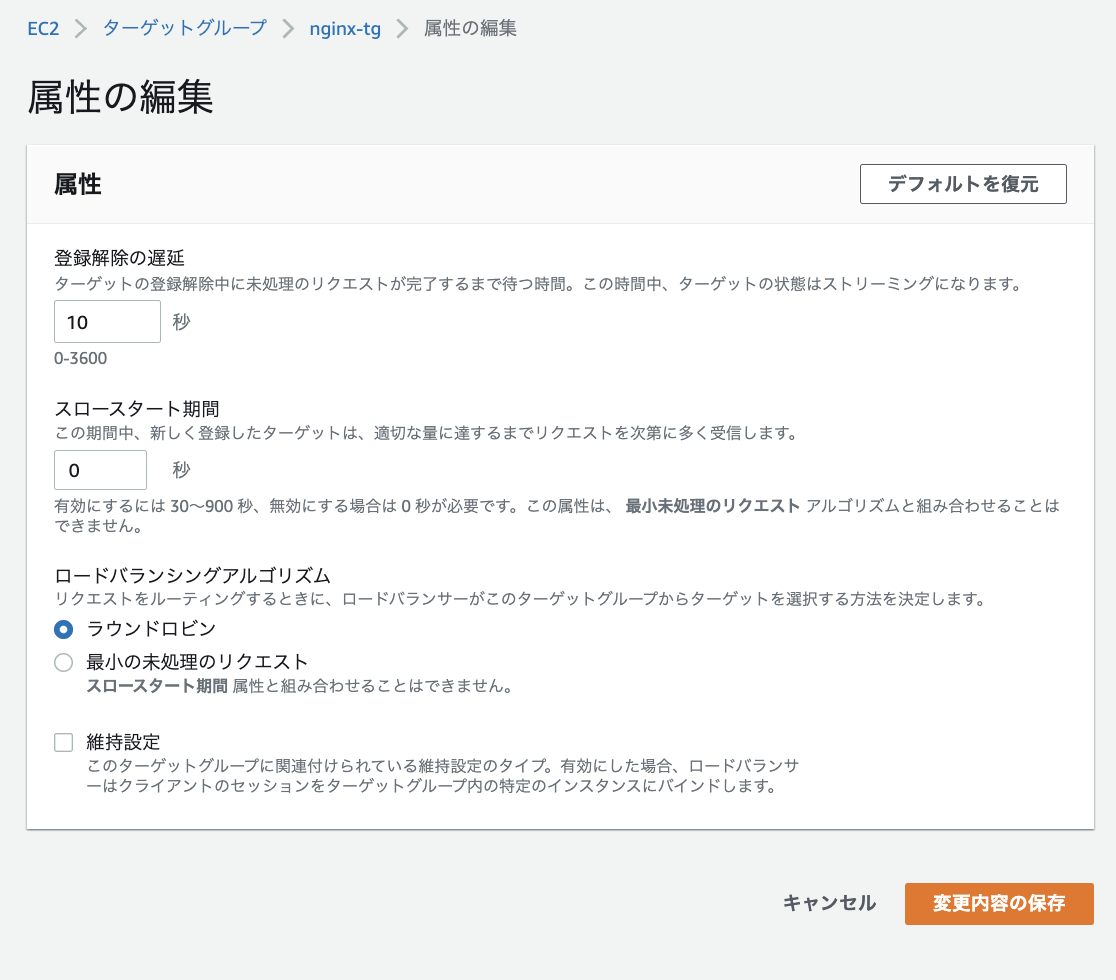Click デフォルトを復元 to restore defaults
This screenshot has width=1116, height=980.
pos(962,183)
